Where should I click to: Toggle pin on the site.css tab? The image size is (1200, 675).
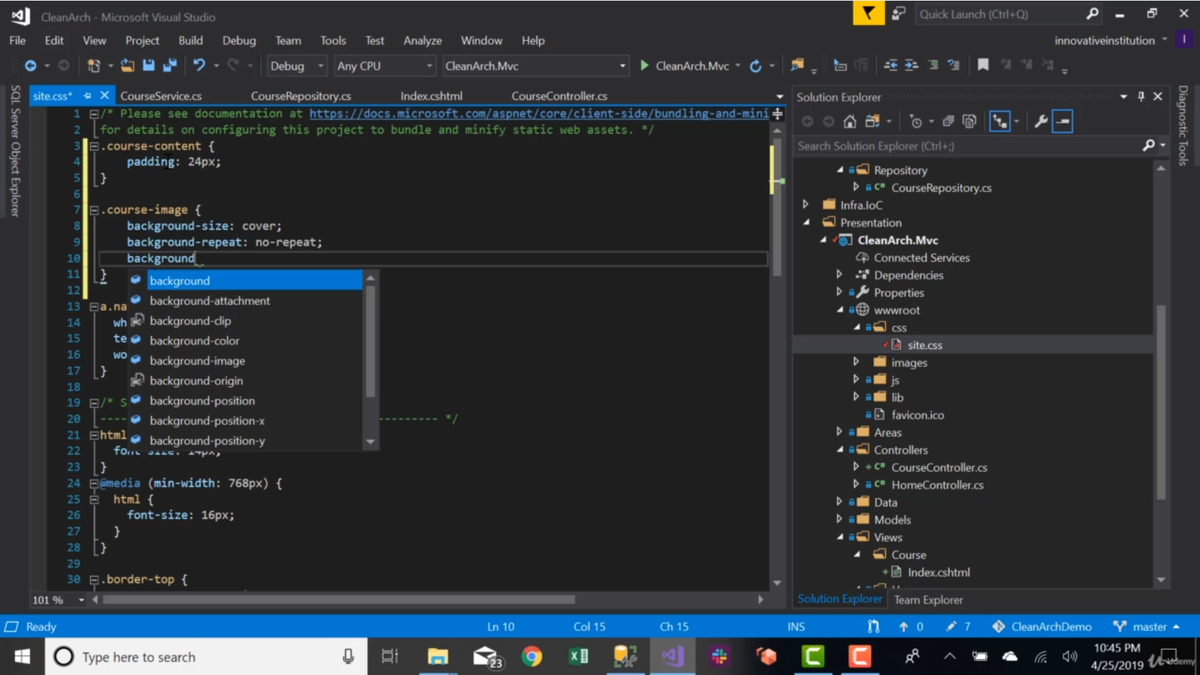(x=87, y=96)
